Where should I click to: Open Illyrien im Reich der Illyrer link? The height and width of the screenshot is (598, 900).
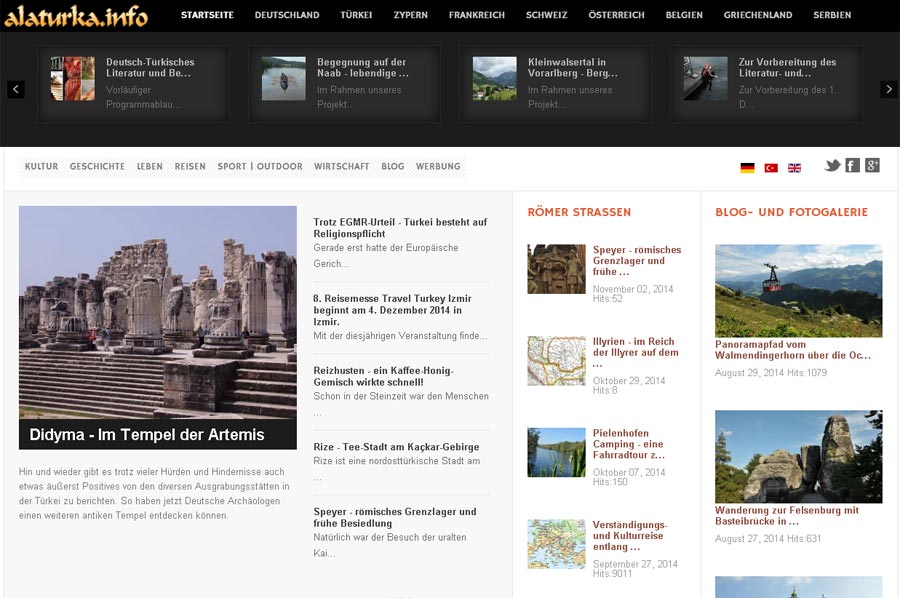635,352
